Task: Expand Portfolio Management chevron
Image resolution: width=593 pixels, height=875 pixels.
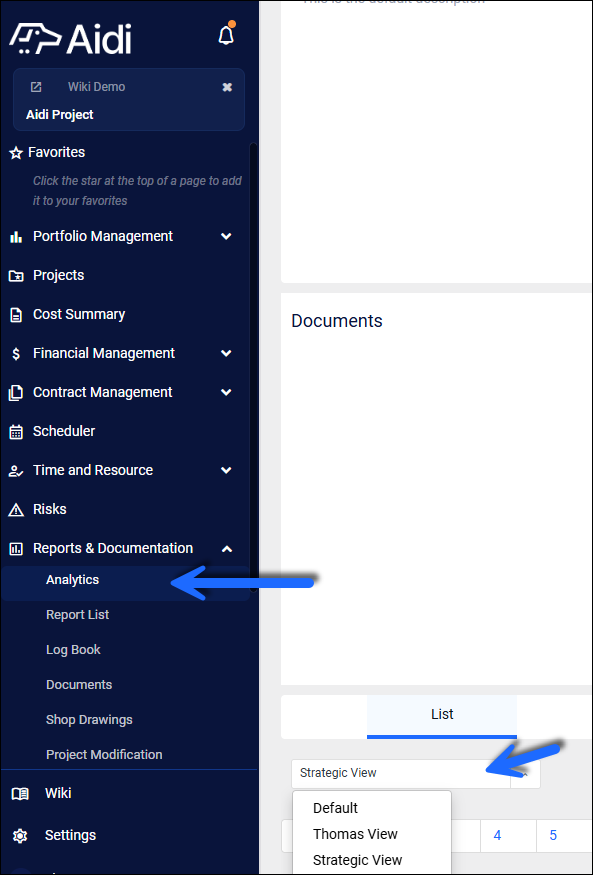Action: 226,236
